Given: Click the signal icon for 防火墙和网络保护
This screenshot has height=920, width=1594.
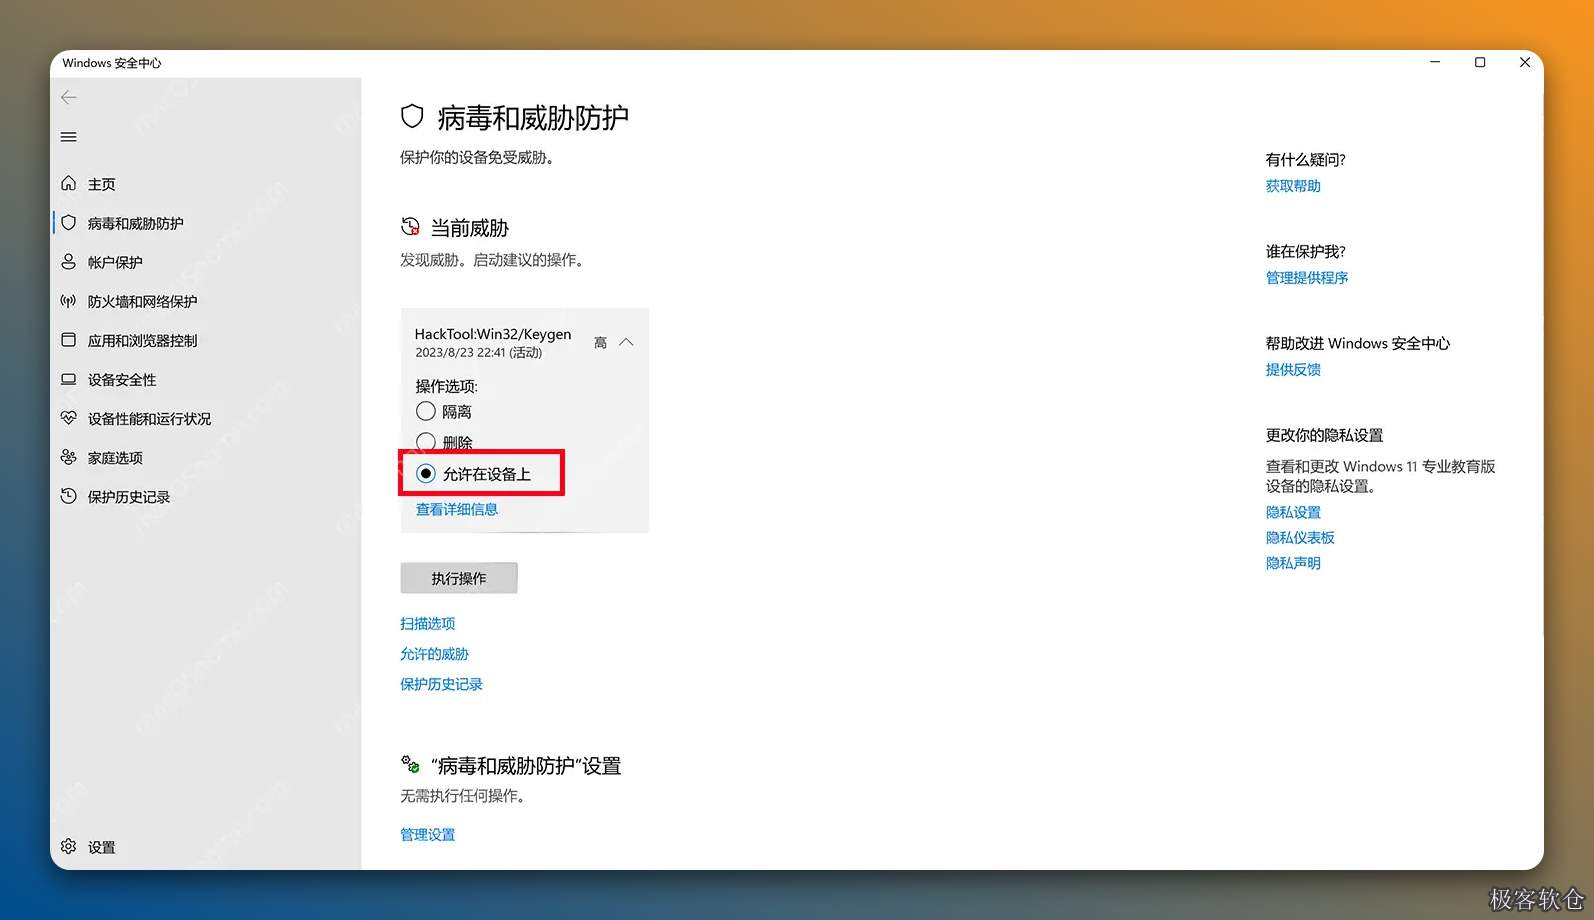Looking at the screenshot, I should point(69,300).
